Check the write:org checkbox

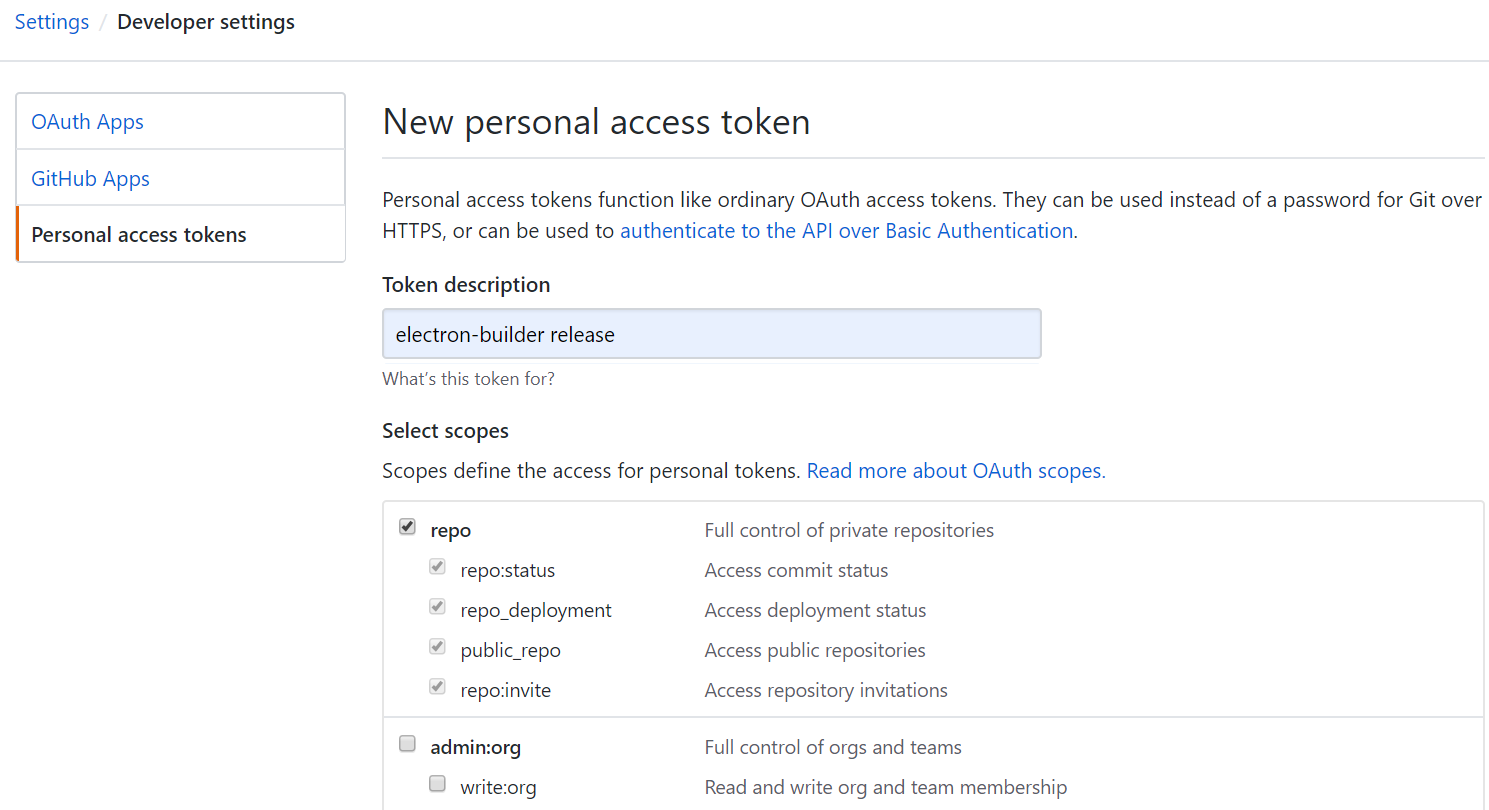coord(437,783)
